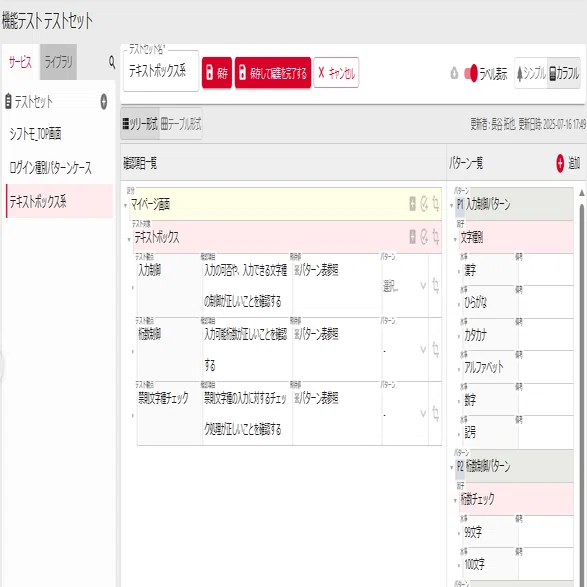Select the カラフル display mode

(564, 73)
